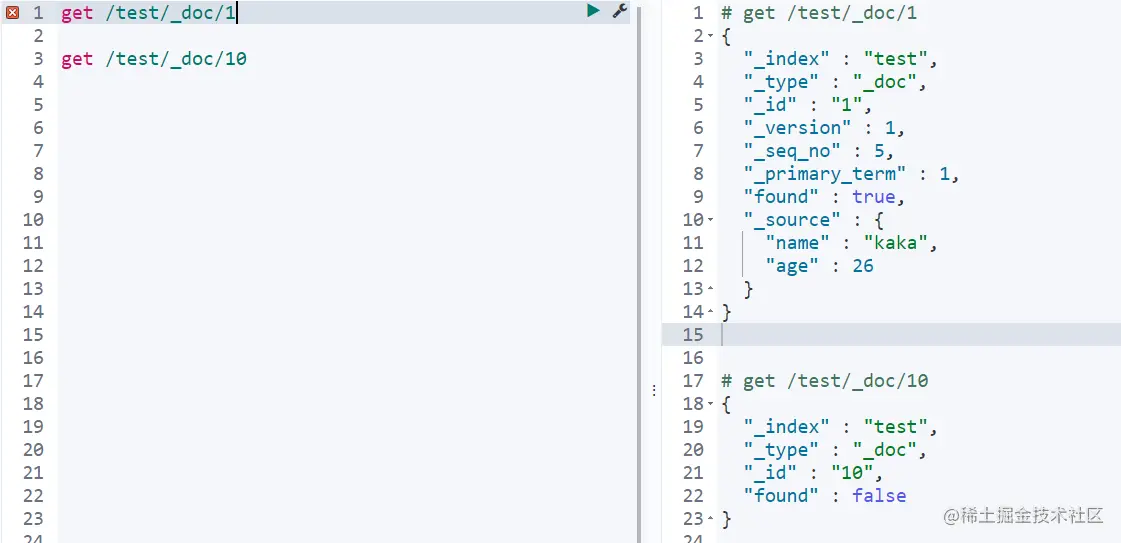Image resolution: width=1121 pixels, height=543 pixels.
Task: Collapse the JSON object at output line 18
Action: click(x=711, y=404)
